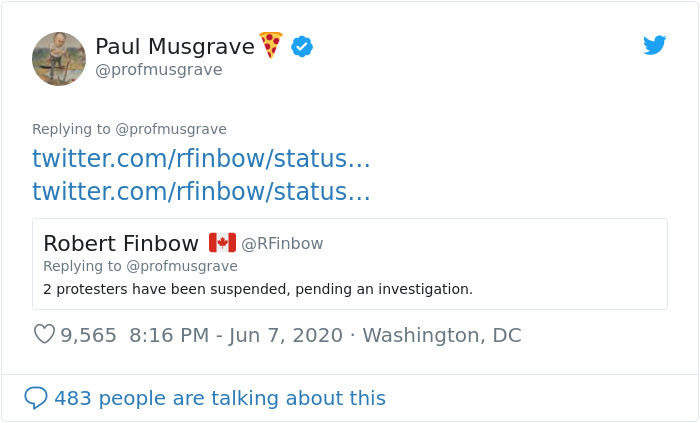Click the 8:16 PM - Jun 7, 2020 timestamp
This screenshot has width=700, height=423.
click(x=236, y=335)
